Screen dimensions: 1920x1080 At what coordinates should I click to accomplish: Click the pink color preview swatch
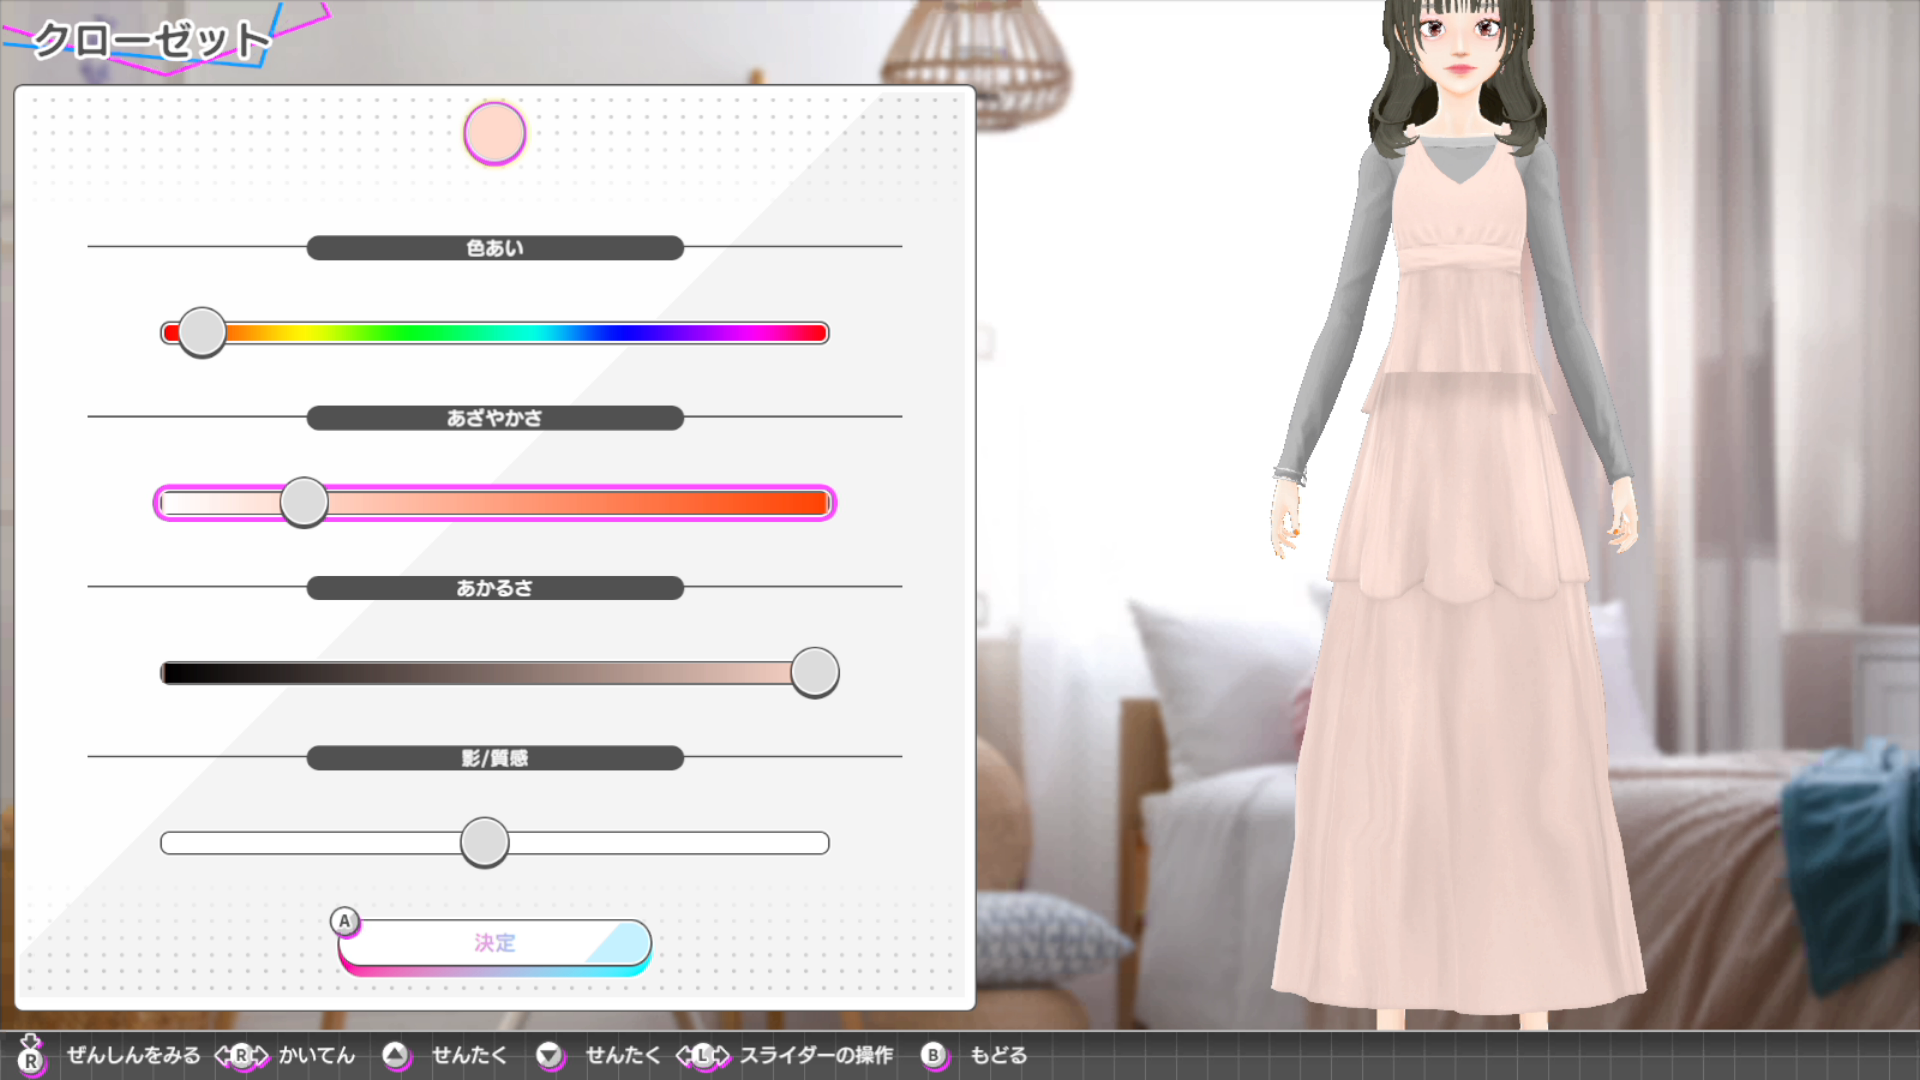495,133
